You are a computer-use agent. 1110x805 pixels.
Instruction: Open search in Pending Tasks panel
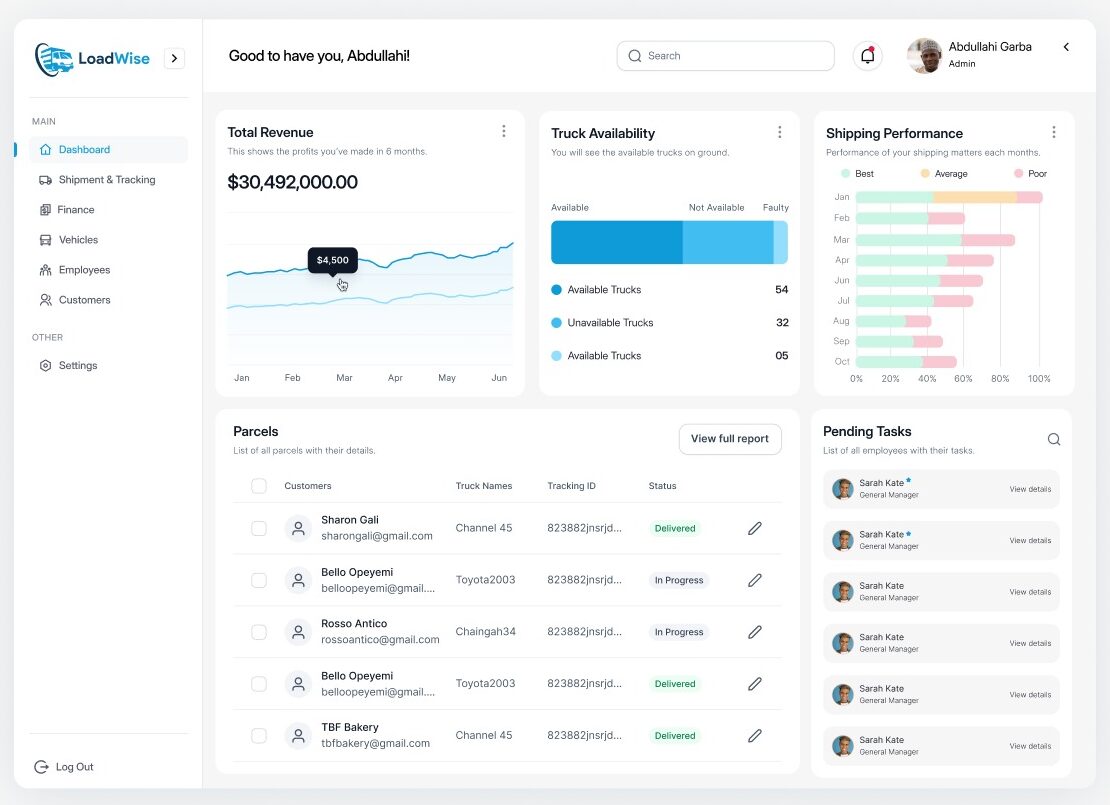pos(1053,439)
